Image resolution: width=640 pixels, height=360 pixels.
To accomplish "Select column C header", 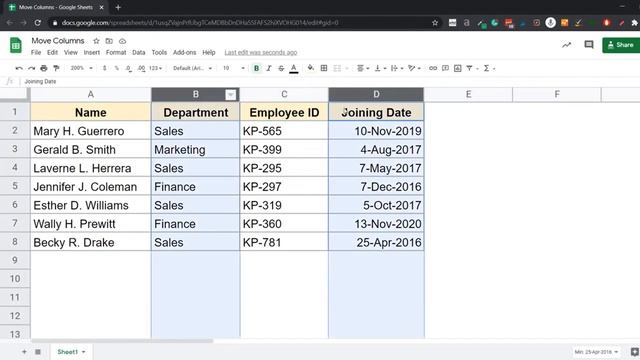I will [284, 94].
